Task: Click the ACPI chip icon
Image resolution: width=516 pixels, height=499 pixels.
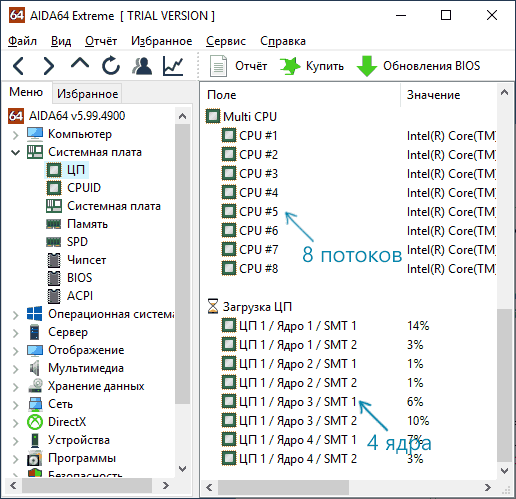Action: click(x=54, y=296)
